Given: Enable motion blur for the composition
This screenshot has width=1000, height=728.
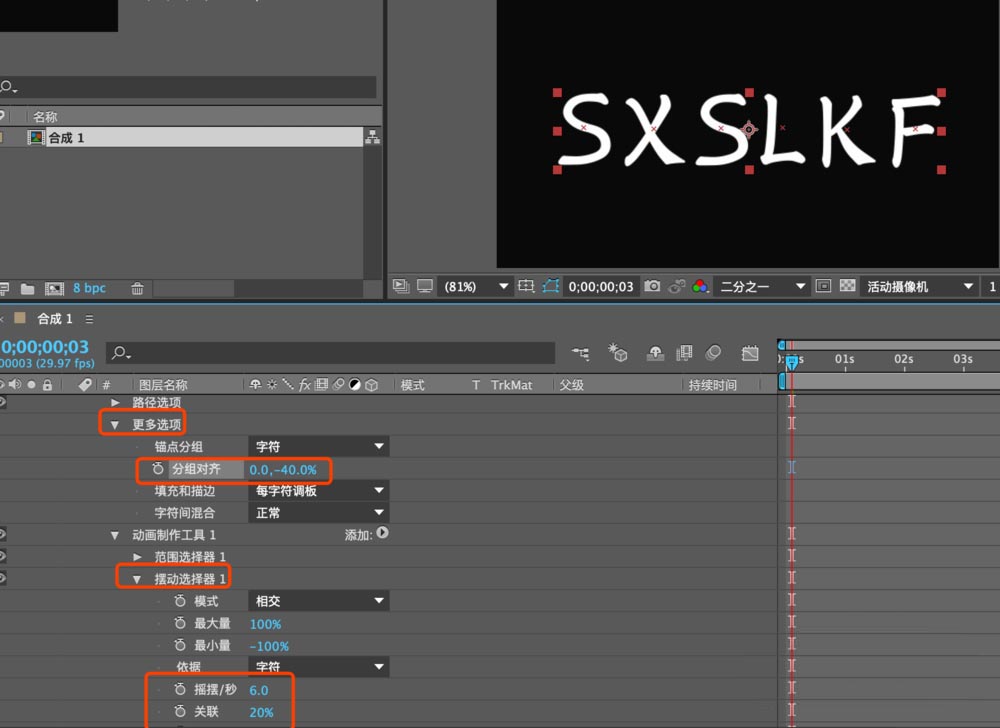Looking at the screenshot, I should tap(714, 353).
